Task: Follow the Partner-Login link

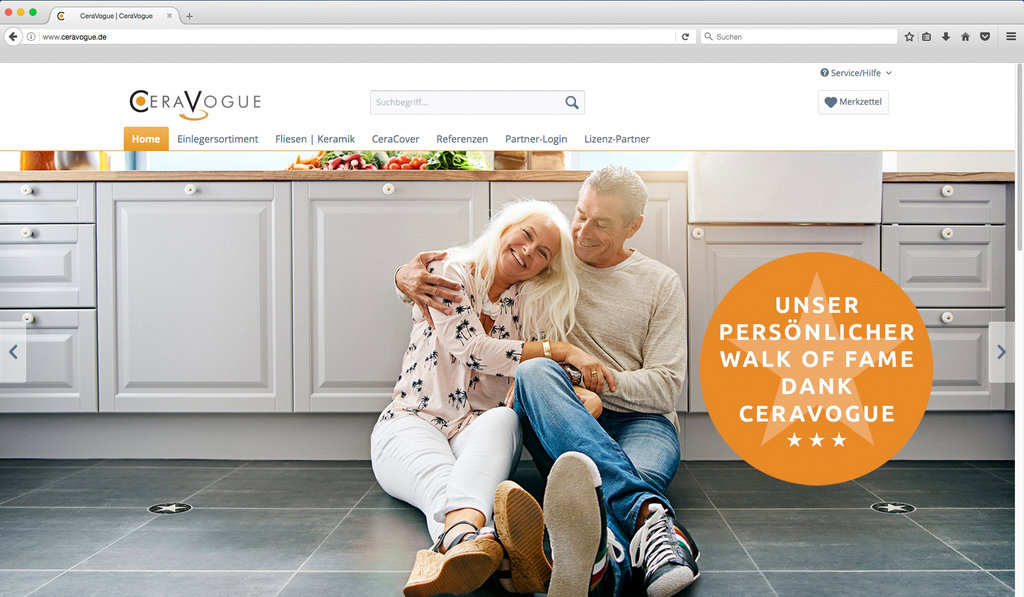Action: coord(536,139)
